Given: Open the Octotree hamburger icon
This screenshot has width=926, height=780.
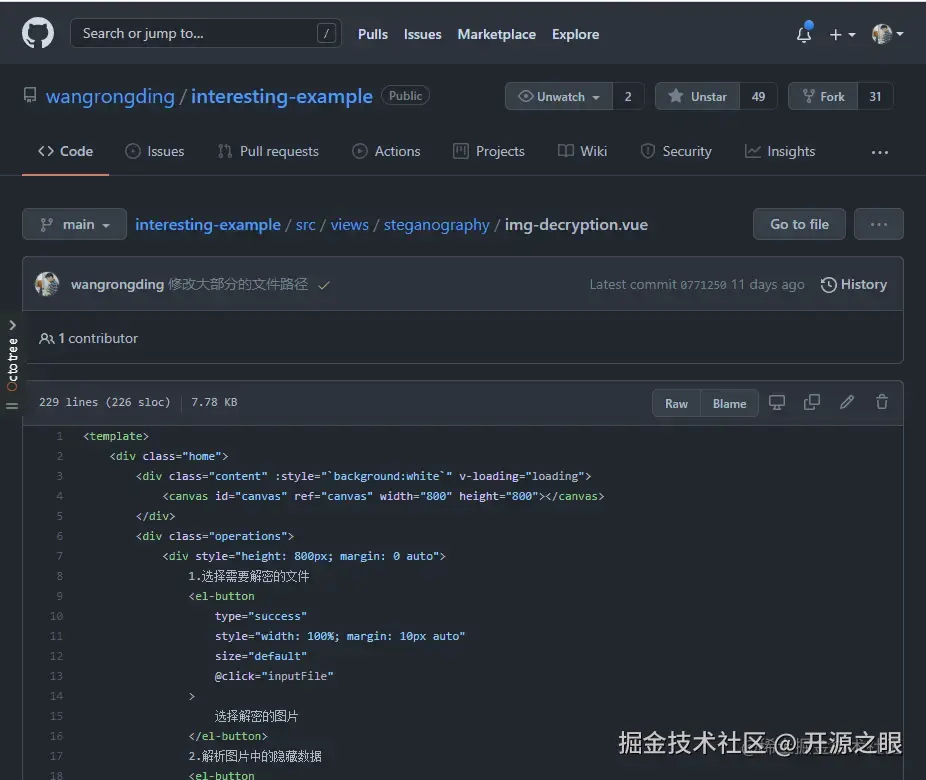Looking at the screenshot, I should click(x=12, y=406).
